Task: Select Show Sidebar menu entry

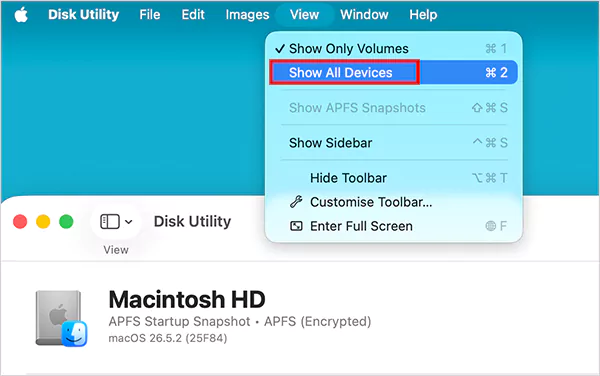Action: (x=393, y=143)
